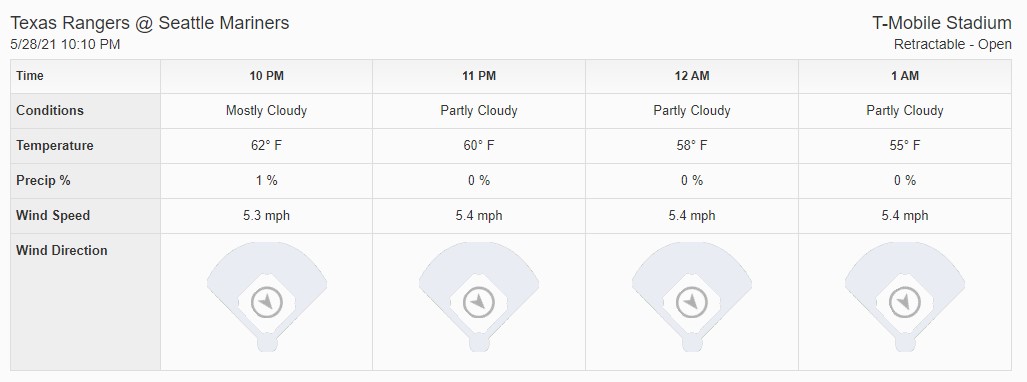1027x382 pixels.
Task: Click the 55° F temperature at 1 AM
Action: tap(905, 145)
